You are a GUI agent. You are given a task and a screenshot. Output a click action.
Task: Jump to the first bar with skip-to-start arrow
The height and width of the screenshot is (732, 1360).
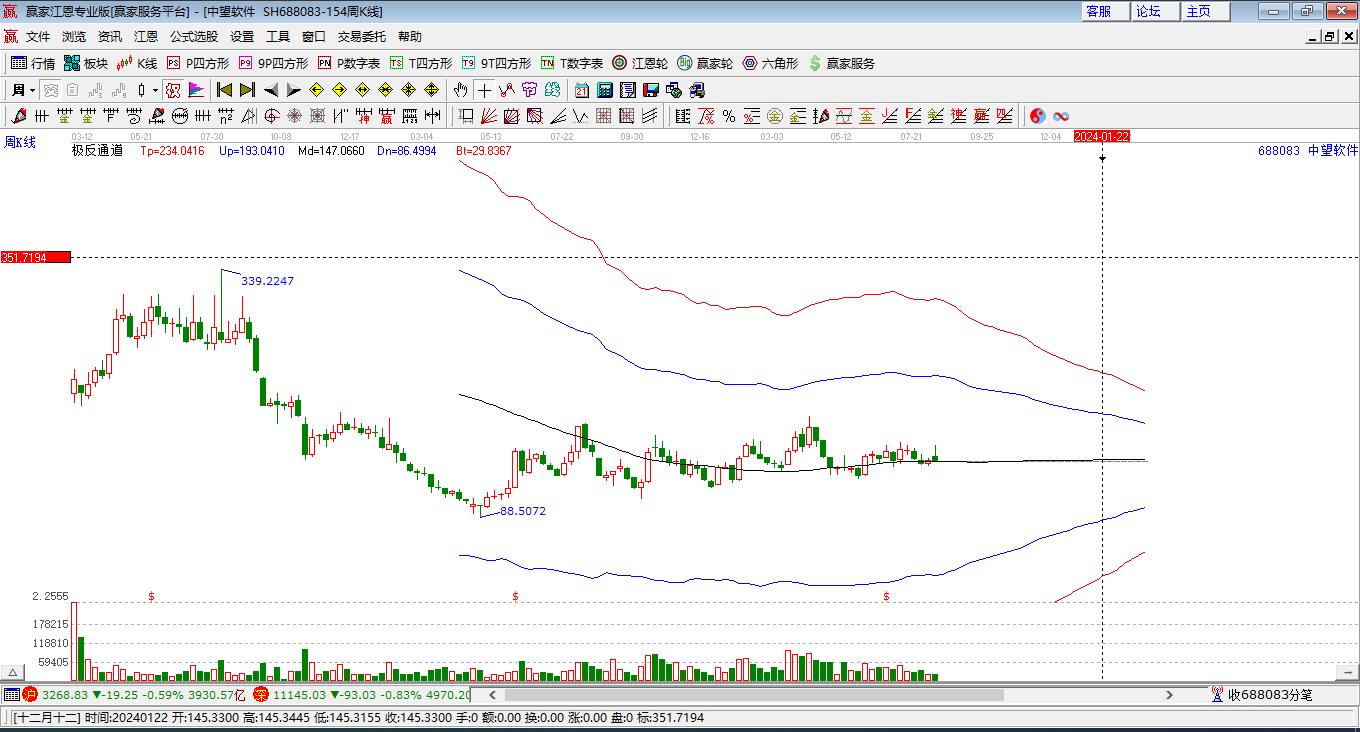click(224, 90)
